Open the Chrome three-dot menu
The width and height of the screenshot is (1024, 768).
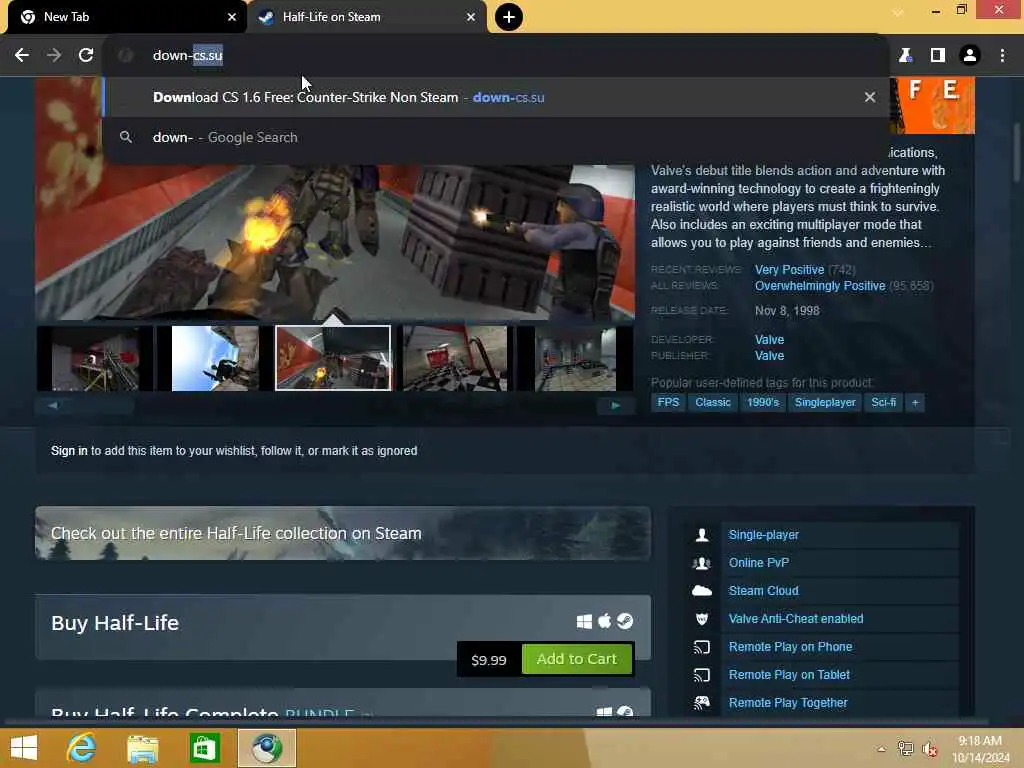click(x=1002, y=56)
